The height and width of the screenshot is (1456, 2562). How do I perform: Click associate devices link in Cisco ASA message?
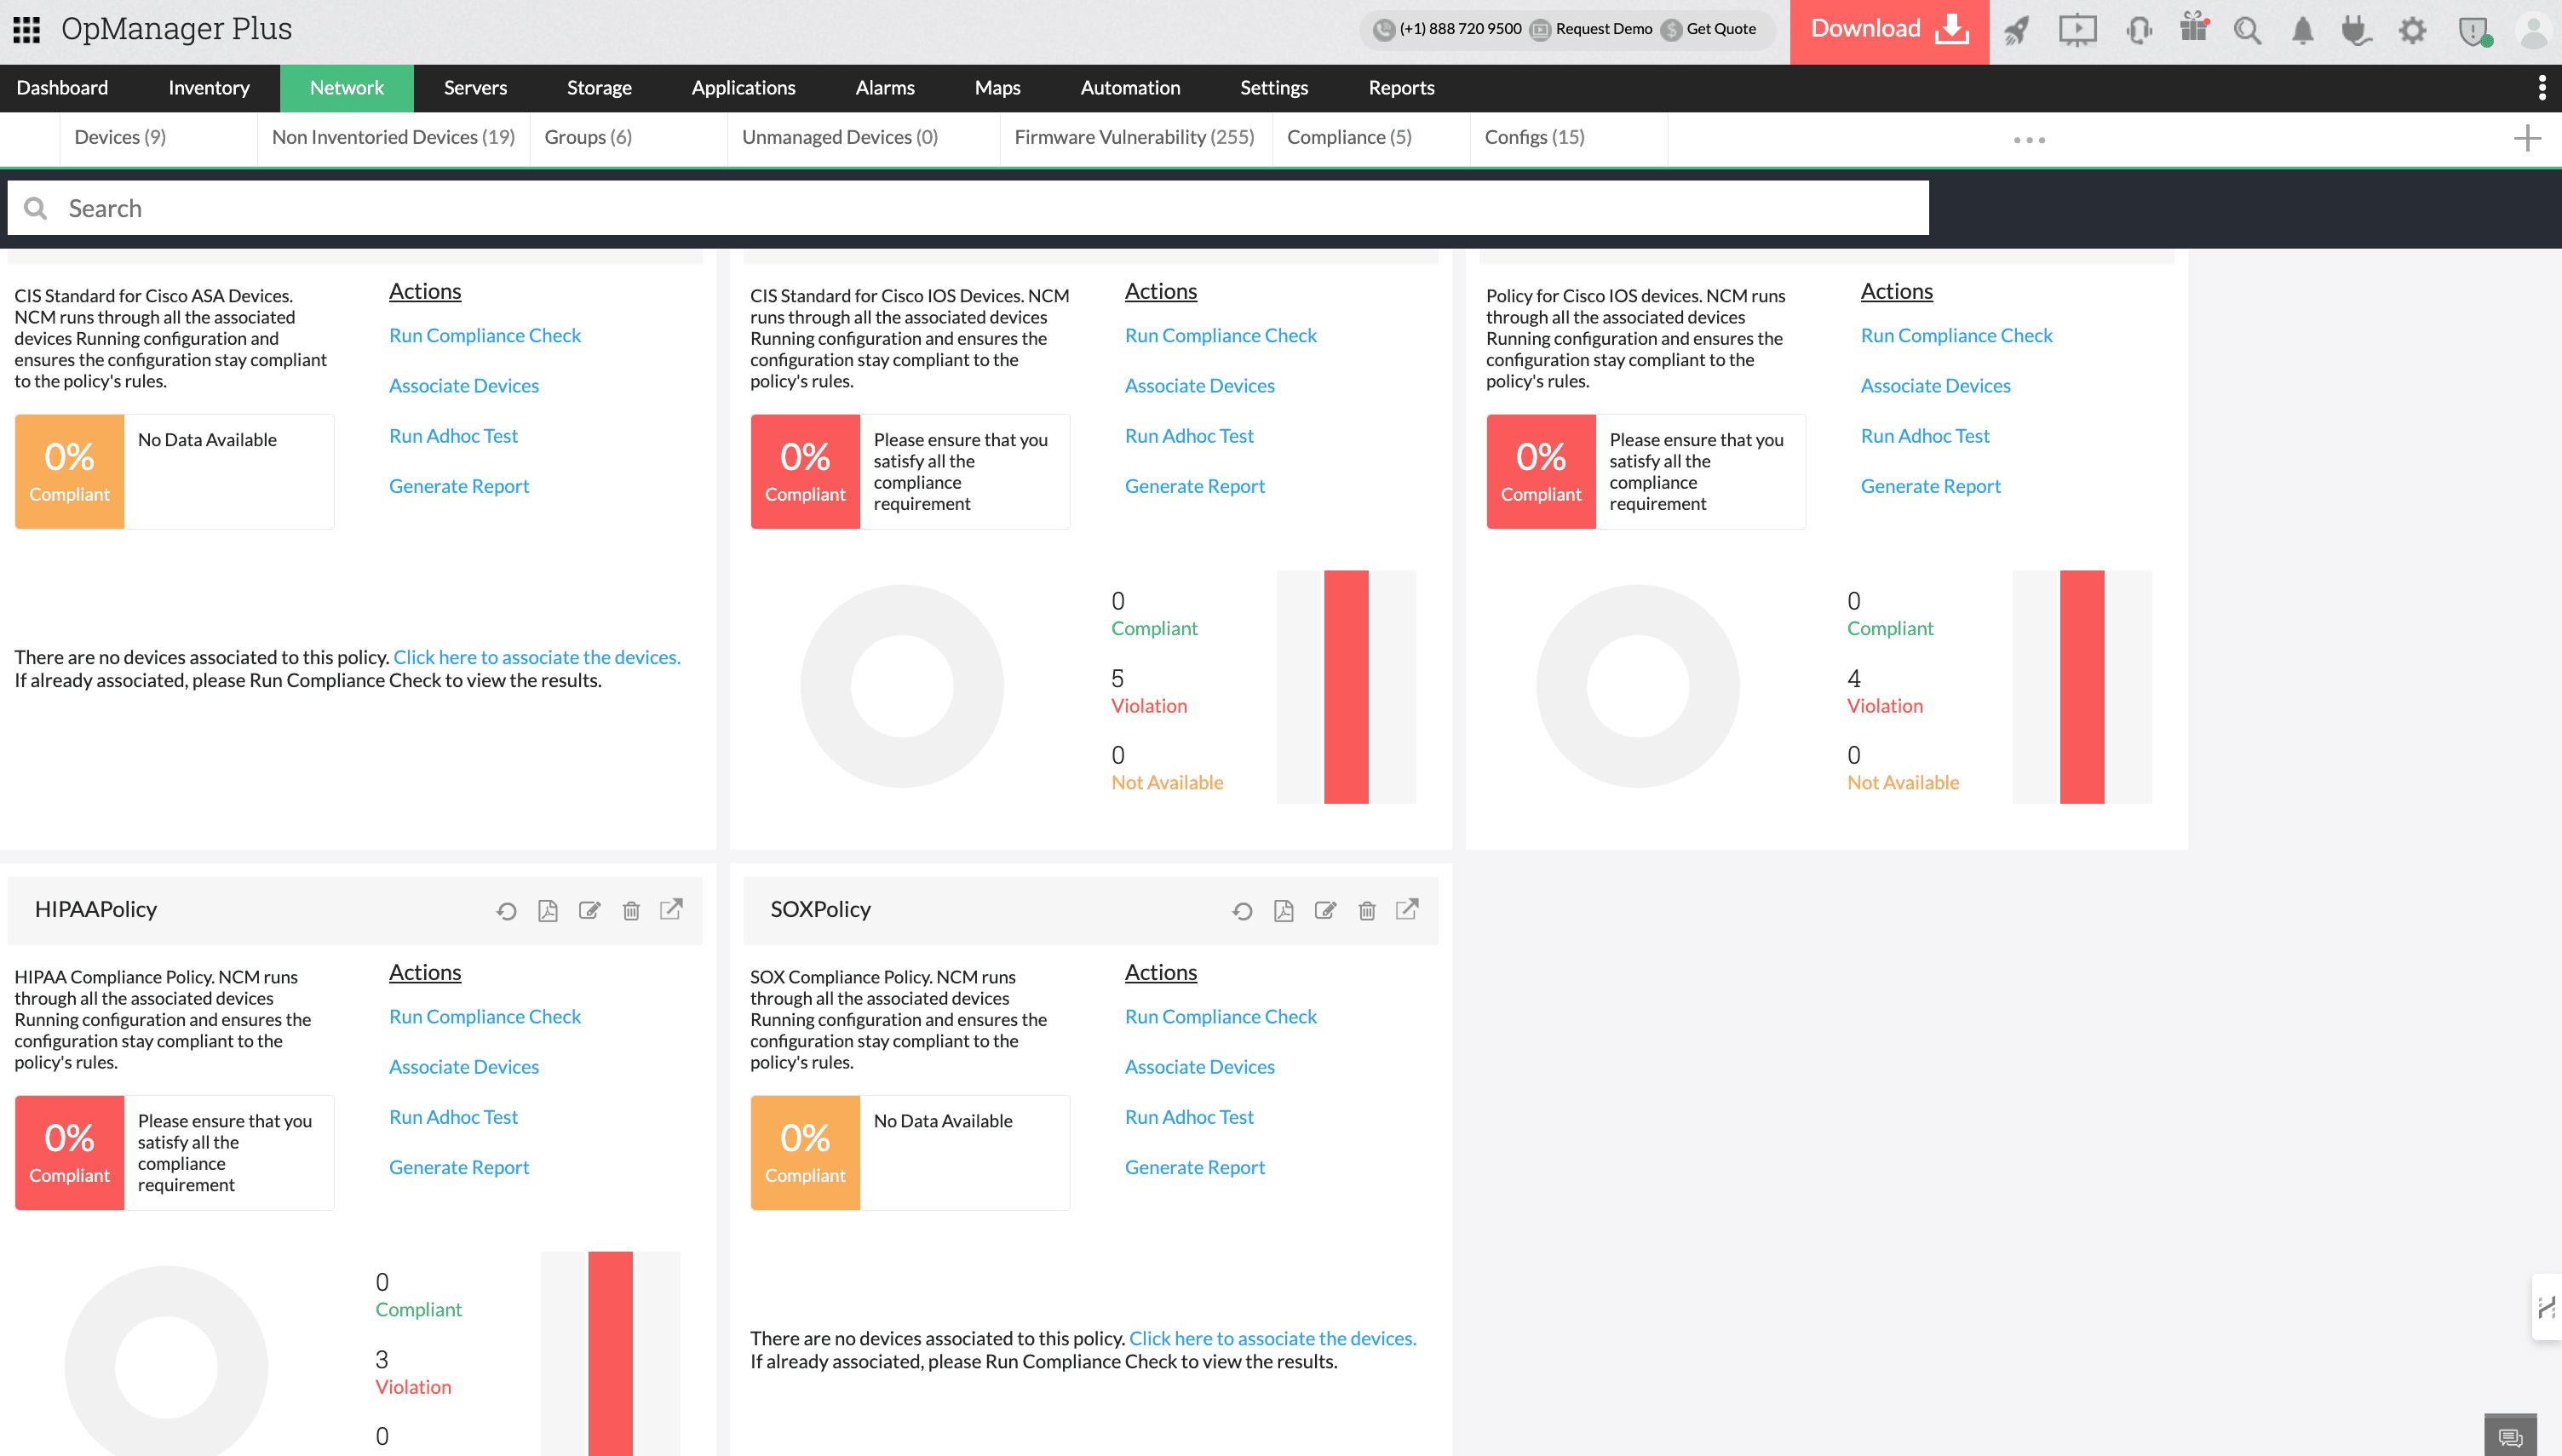[x=536, y=657]
